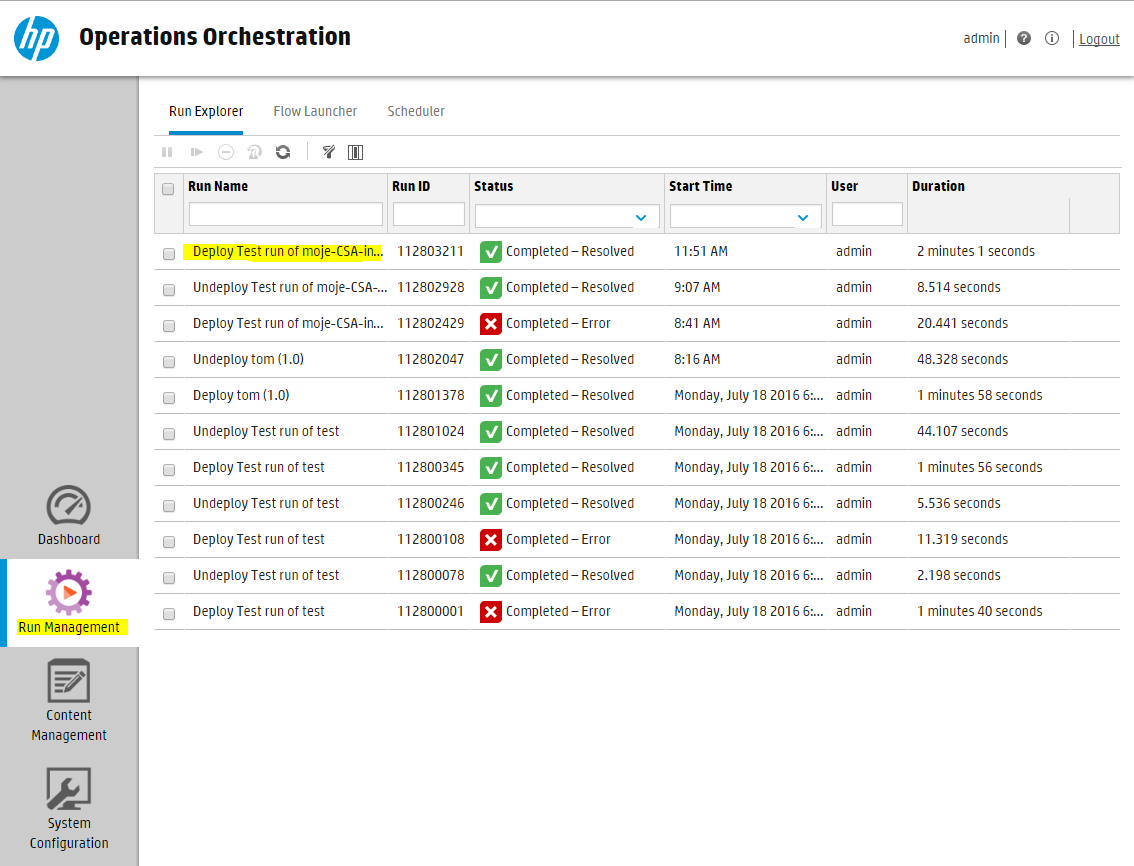Select checkbox for run 112803211
1134x866 pixels.
[x=169, y=254]
